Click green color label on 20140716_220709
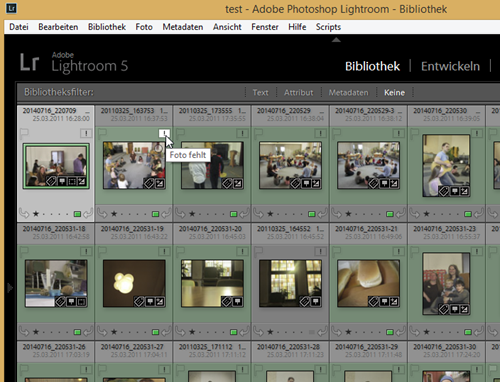Screen dimensions: 500x382 pyautogui.click(x=77, y=214)
